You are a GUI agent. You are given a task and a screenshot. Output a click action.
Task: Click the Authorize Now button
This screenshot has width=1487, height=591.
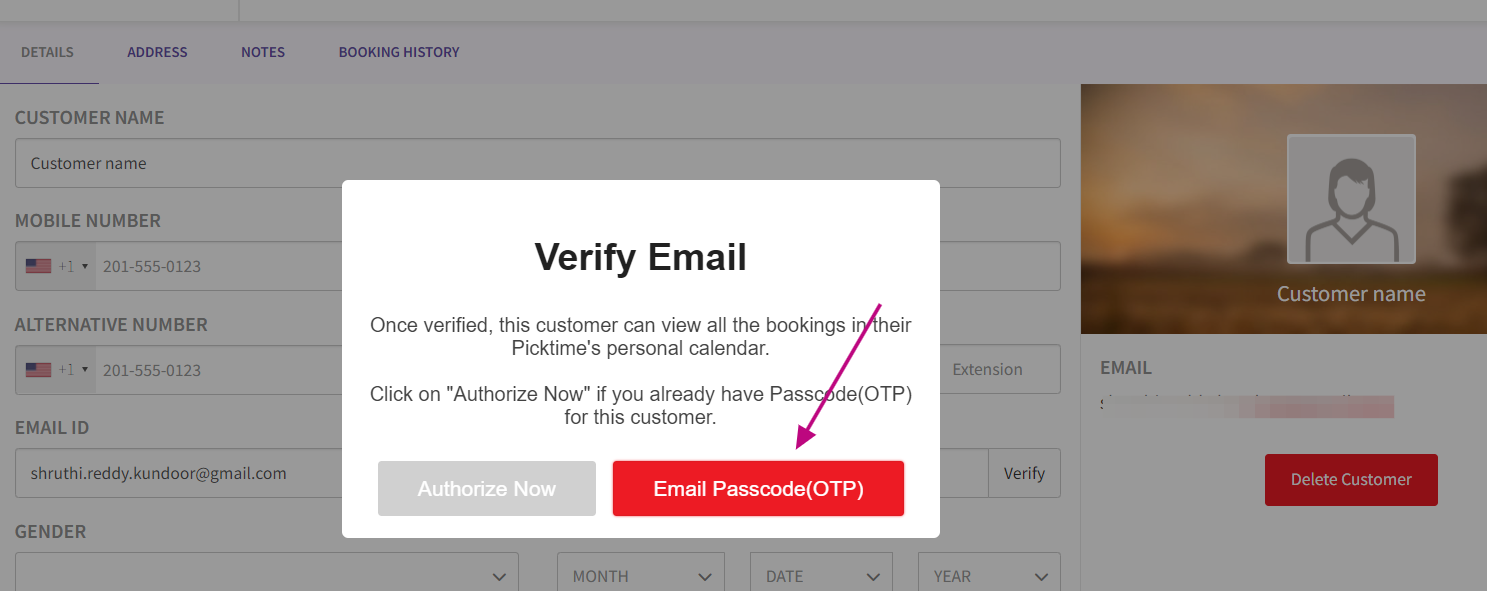[x=487, y=489]
